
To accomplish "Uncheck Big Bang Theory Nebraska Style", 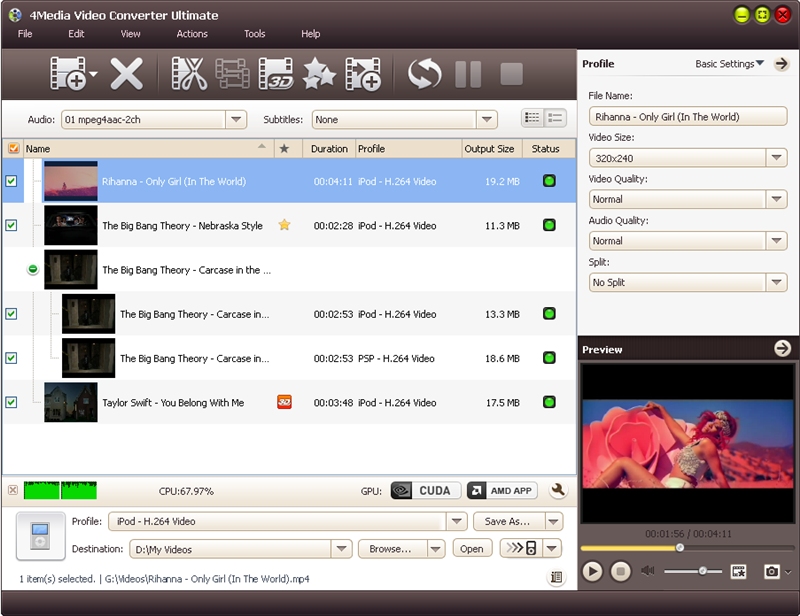I will [12, 226].
